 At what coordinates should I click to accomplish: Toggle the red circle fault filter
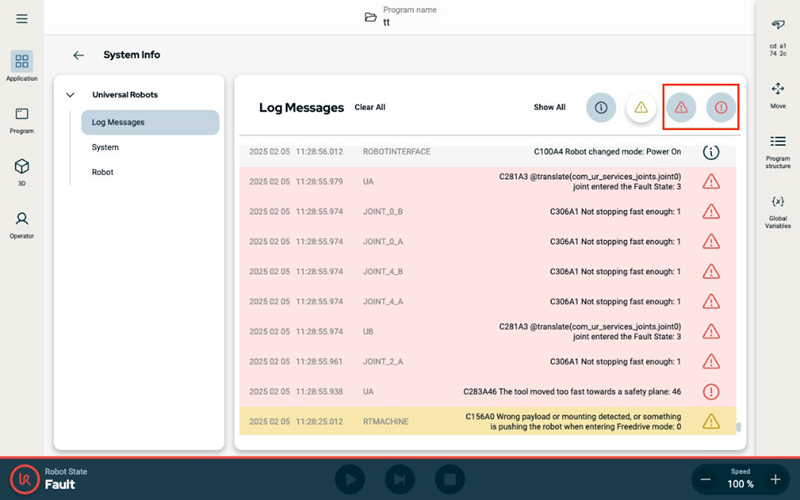pyautogui.click(x=721, y=107)
